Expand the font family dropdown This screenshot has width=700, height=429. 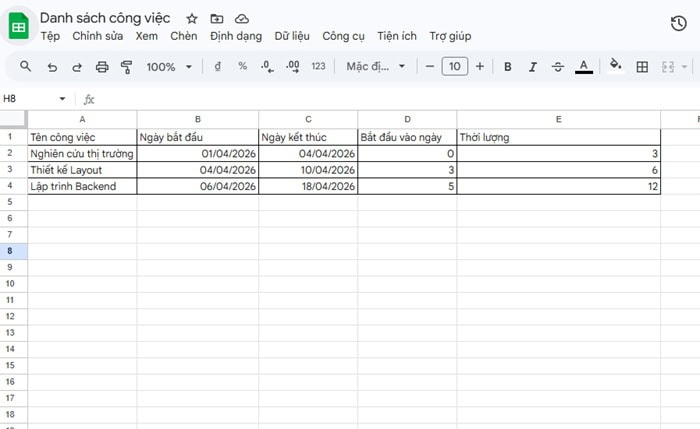pos(376,67)
